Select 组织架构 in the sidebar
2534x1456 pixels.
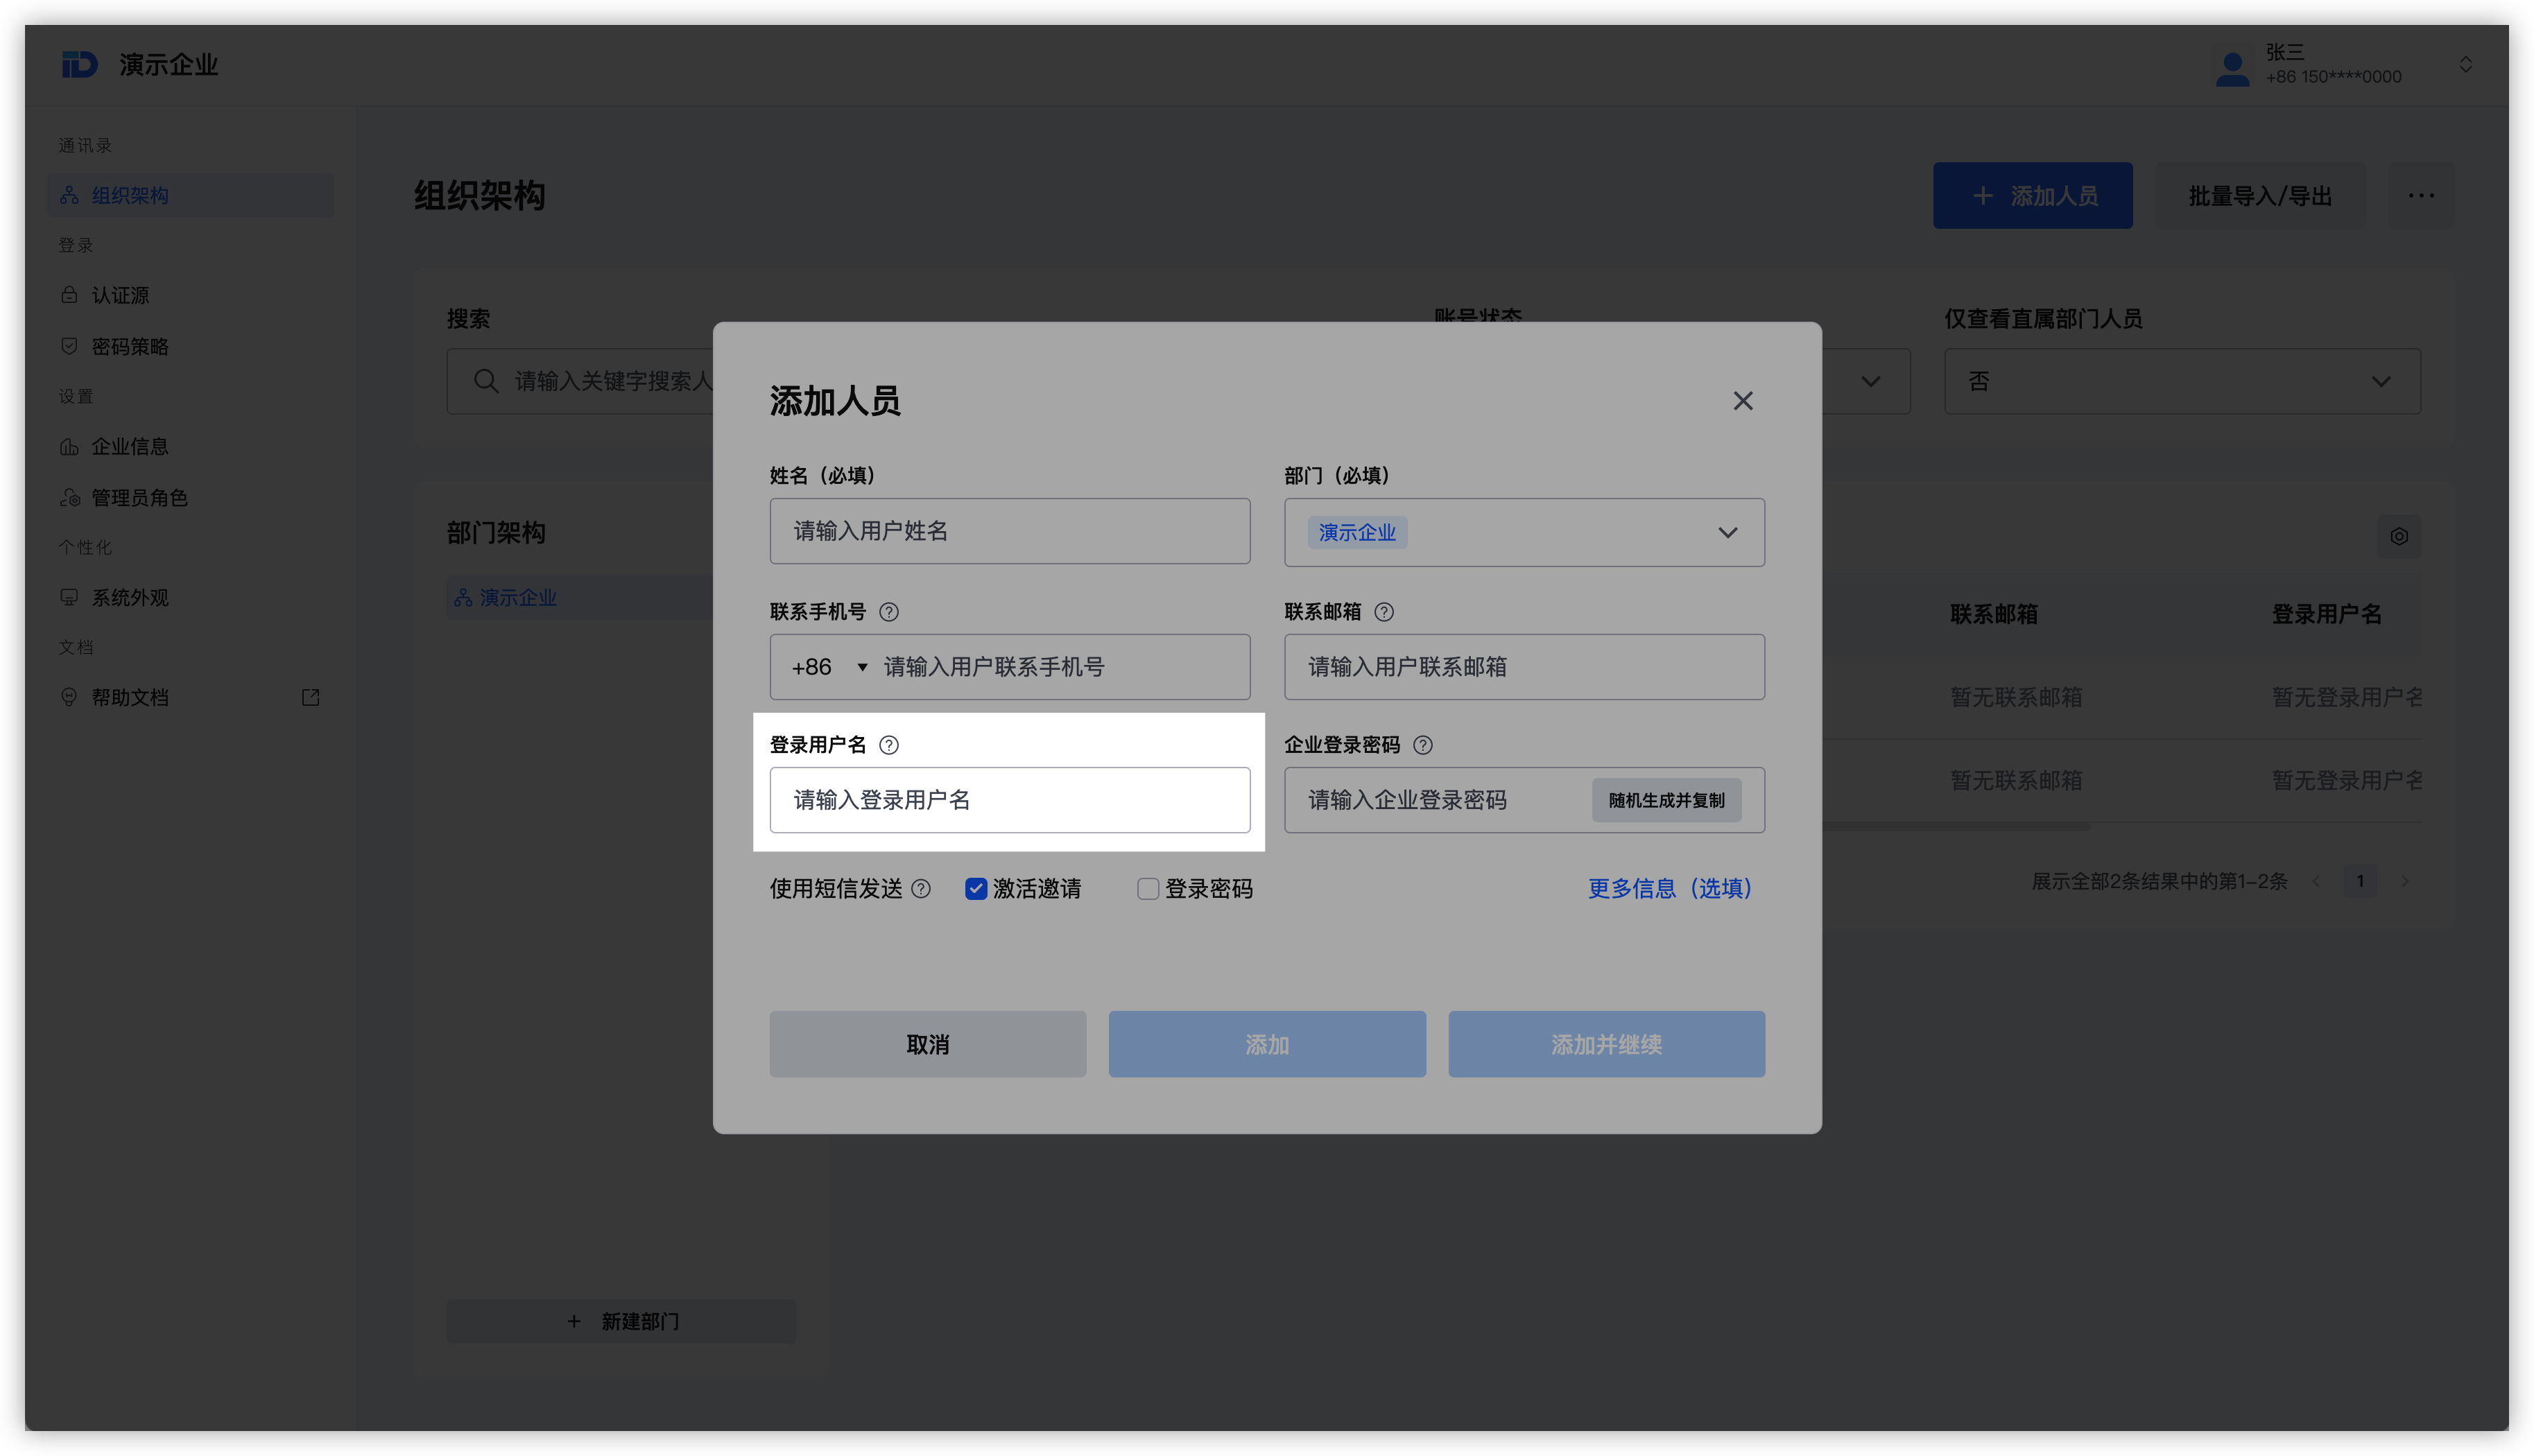point(190,195)
